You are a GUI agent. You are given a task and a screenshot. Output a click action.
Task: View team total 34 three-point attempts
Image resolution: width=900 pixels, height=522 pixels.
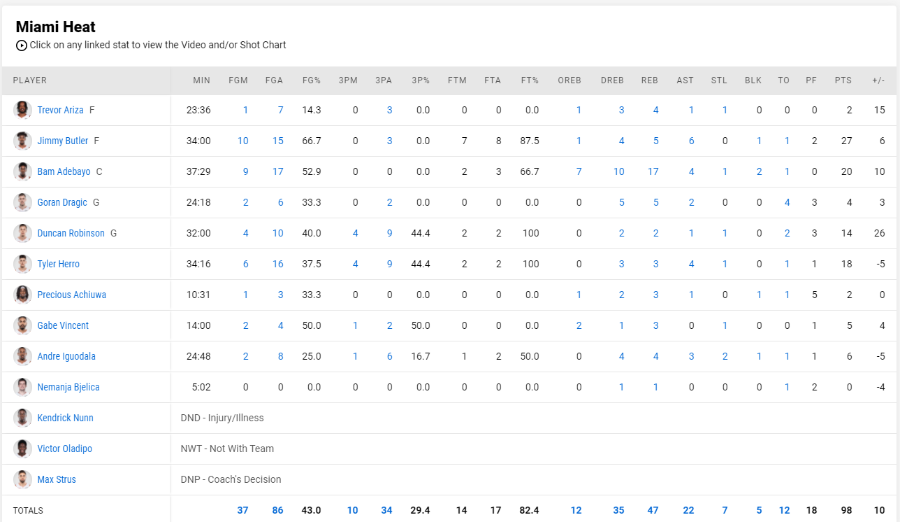(387, 510)
